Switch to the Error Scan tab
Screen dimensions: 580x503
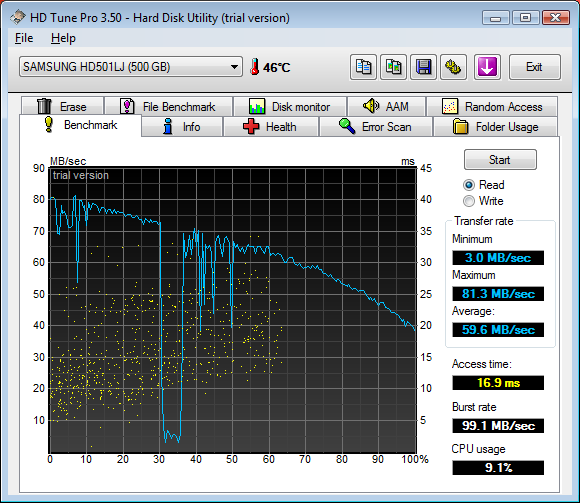(376, 127)
